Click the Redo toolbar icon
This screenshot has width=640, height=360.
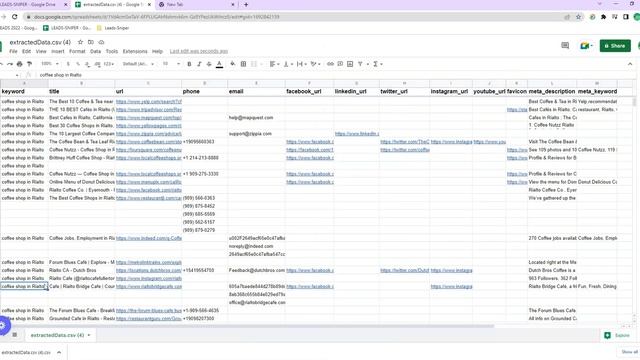(x=10, y=64)
